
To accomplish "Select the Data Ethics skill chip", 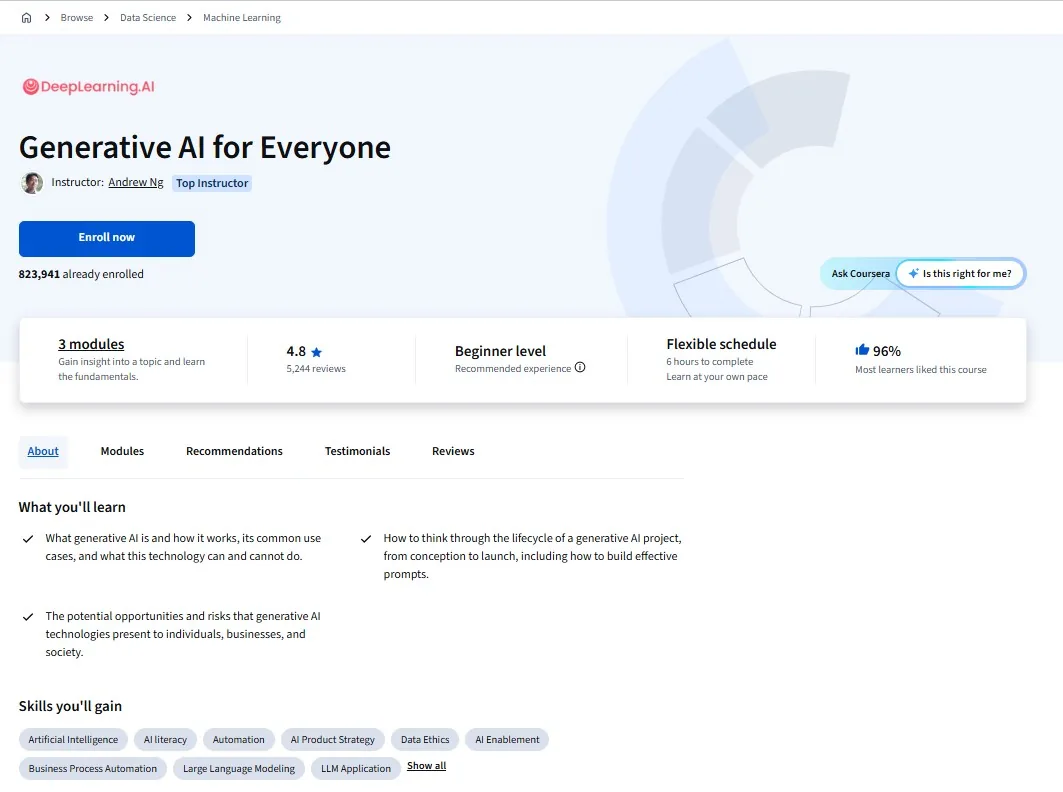I will 425,740.
